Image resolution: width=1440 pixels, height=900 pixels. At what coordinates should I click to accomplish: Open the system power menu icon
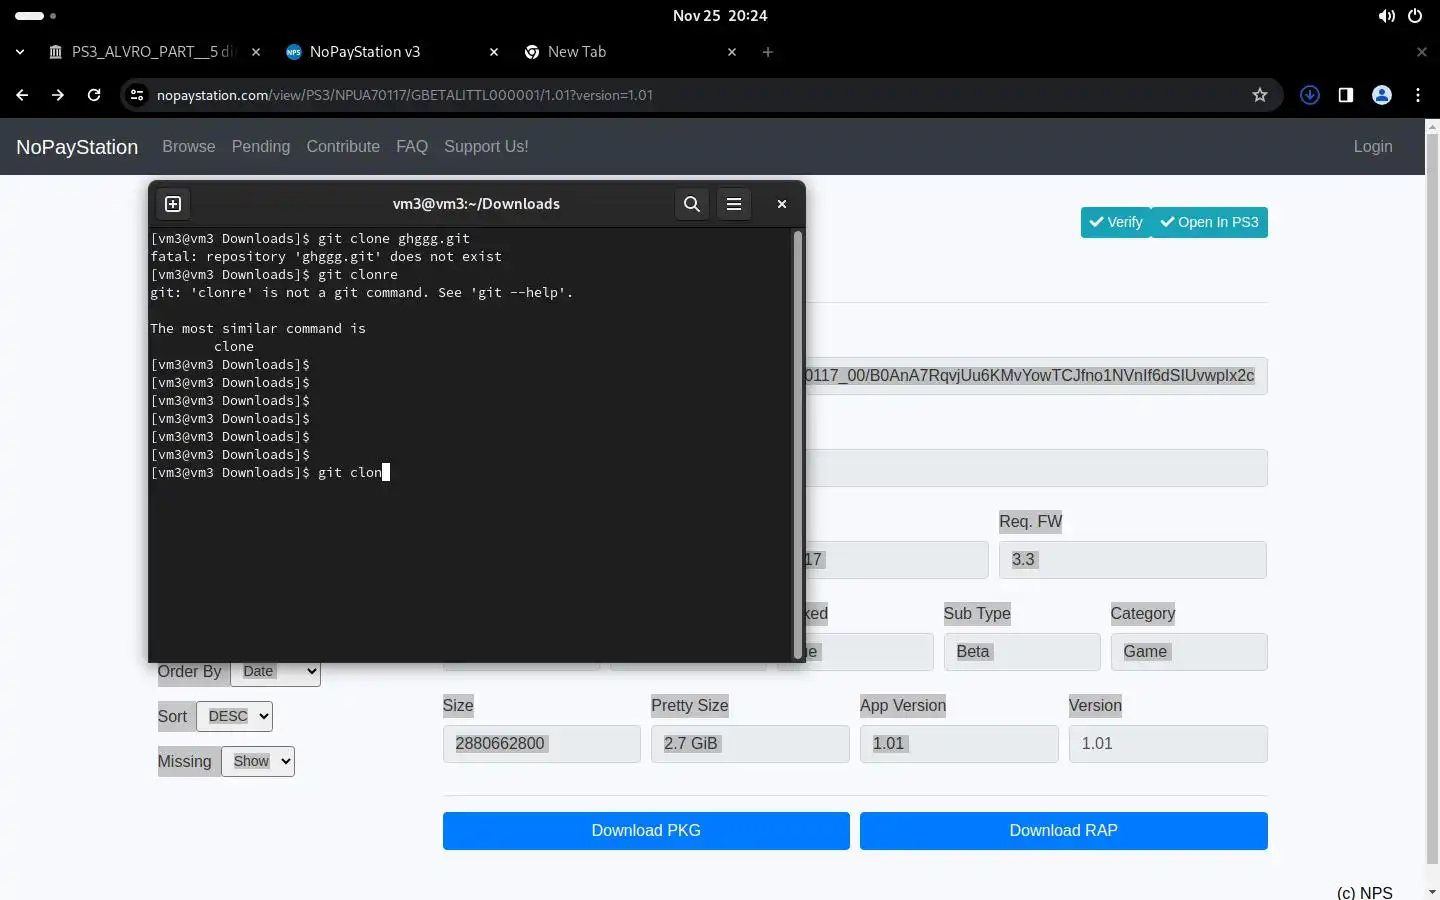1415,16
